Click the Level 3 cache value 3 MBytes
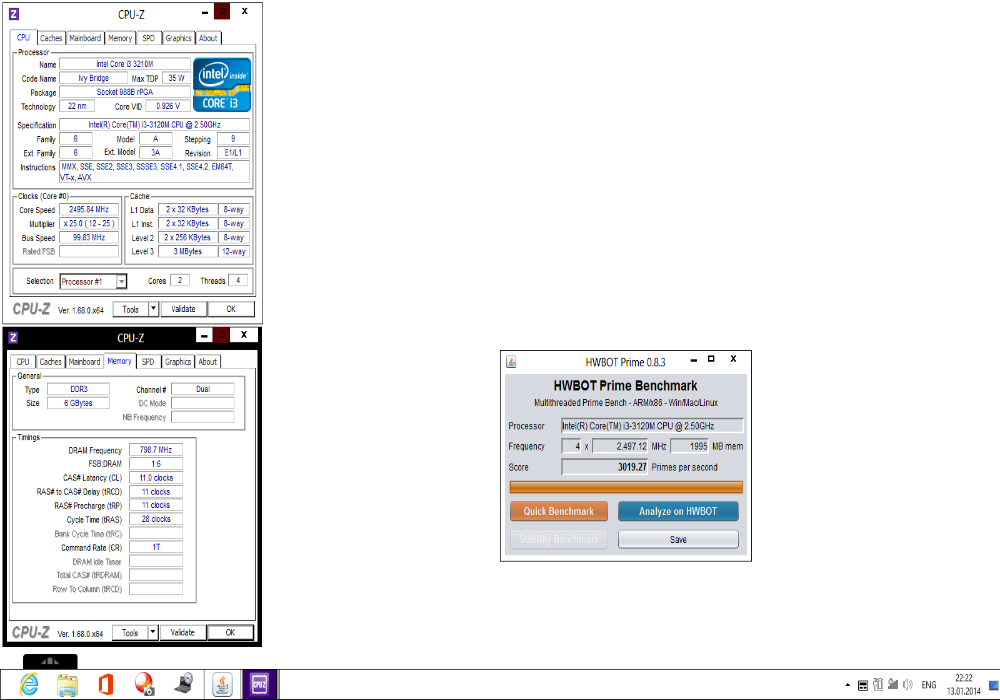1000x700 pixels. coord(188,251)
